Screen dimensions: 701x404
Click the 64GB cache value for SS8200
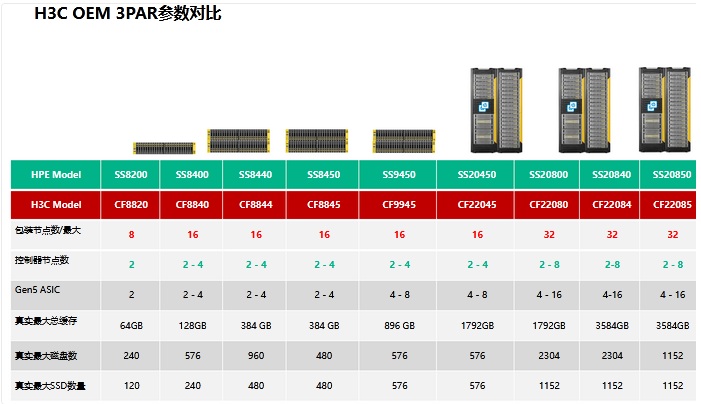coord(130,325)
